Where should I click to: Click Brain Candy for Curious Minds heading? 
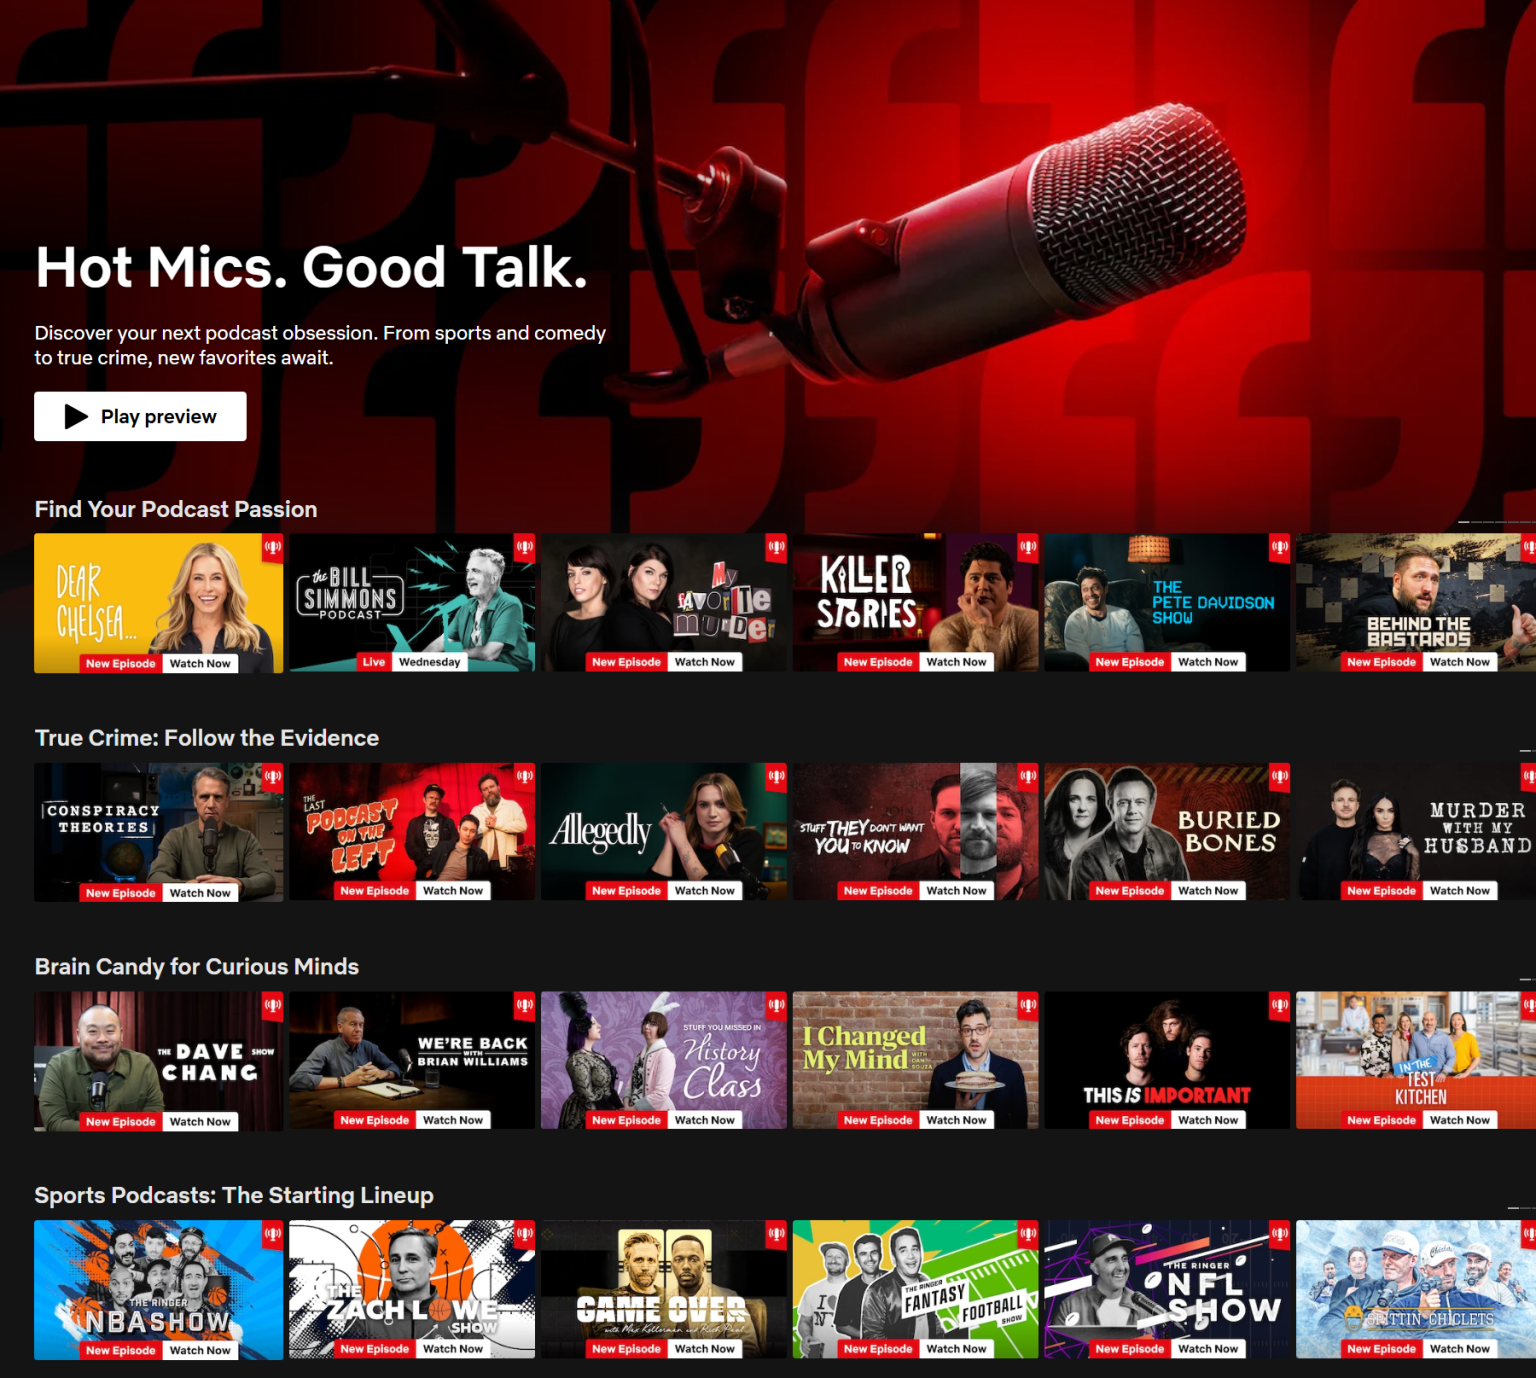(197, 967)
